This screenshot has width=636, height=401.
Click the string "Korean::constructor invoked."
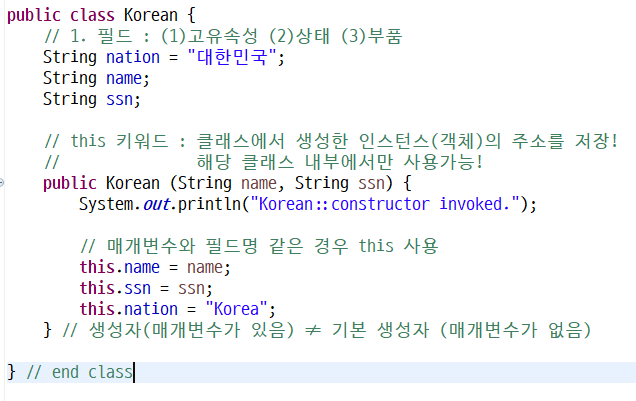[x=385, y=204]
